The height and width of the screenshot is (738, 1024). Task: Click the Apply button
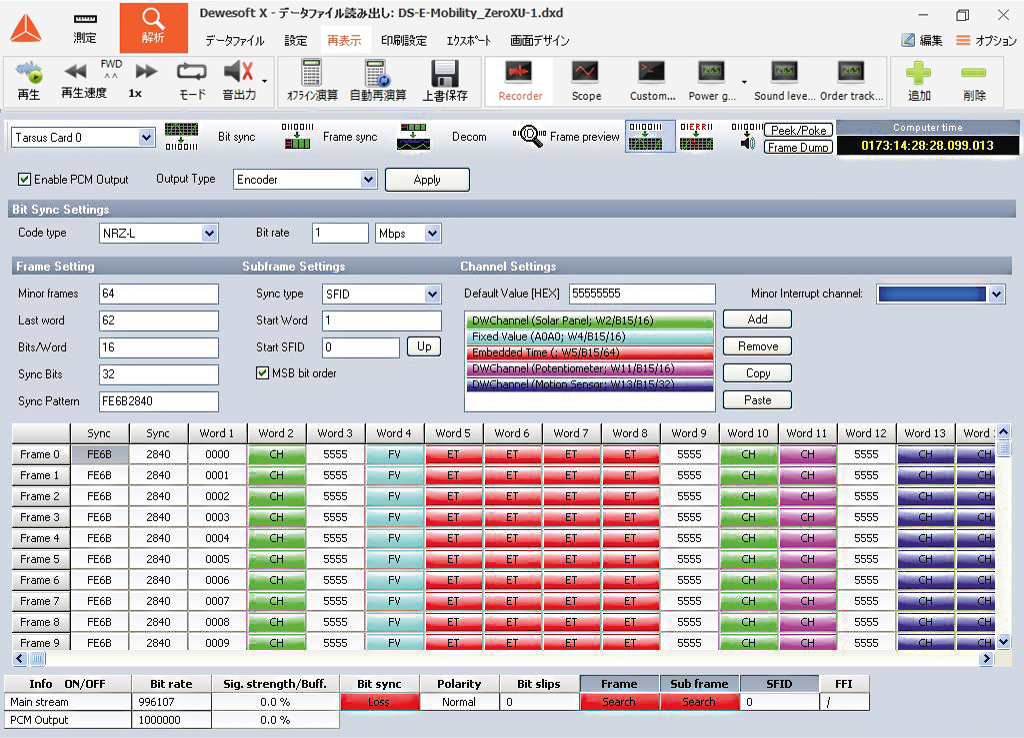(427, 180)
